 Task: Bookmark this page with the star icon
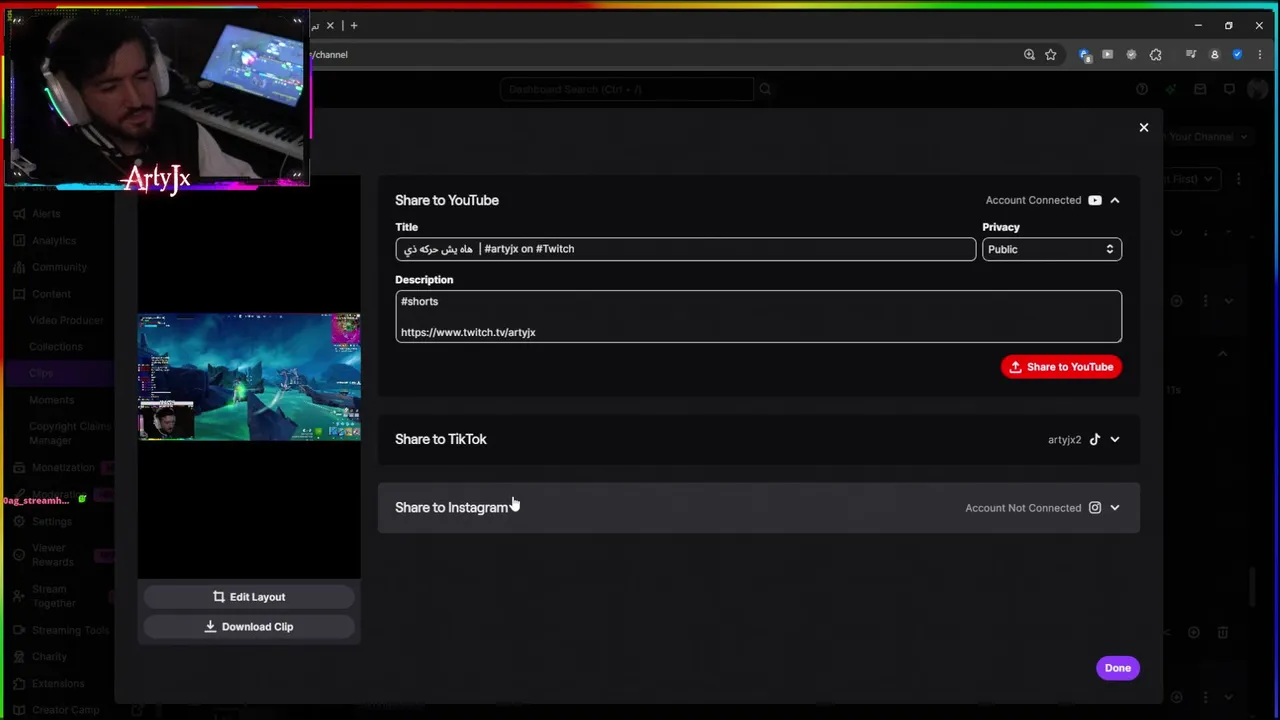pyautogui.click(x=1051, y=55)
